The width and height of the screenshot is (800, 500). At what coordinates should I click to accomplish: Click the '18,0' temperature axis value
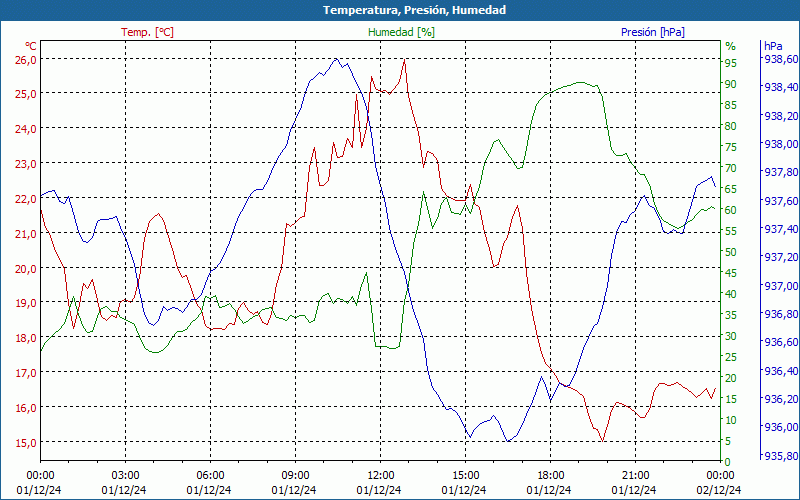26,338
